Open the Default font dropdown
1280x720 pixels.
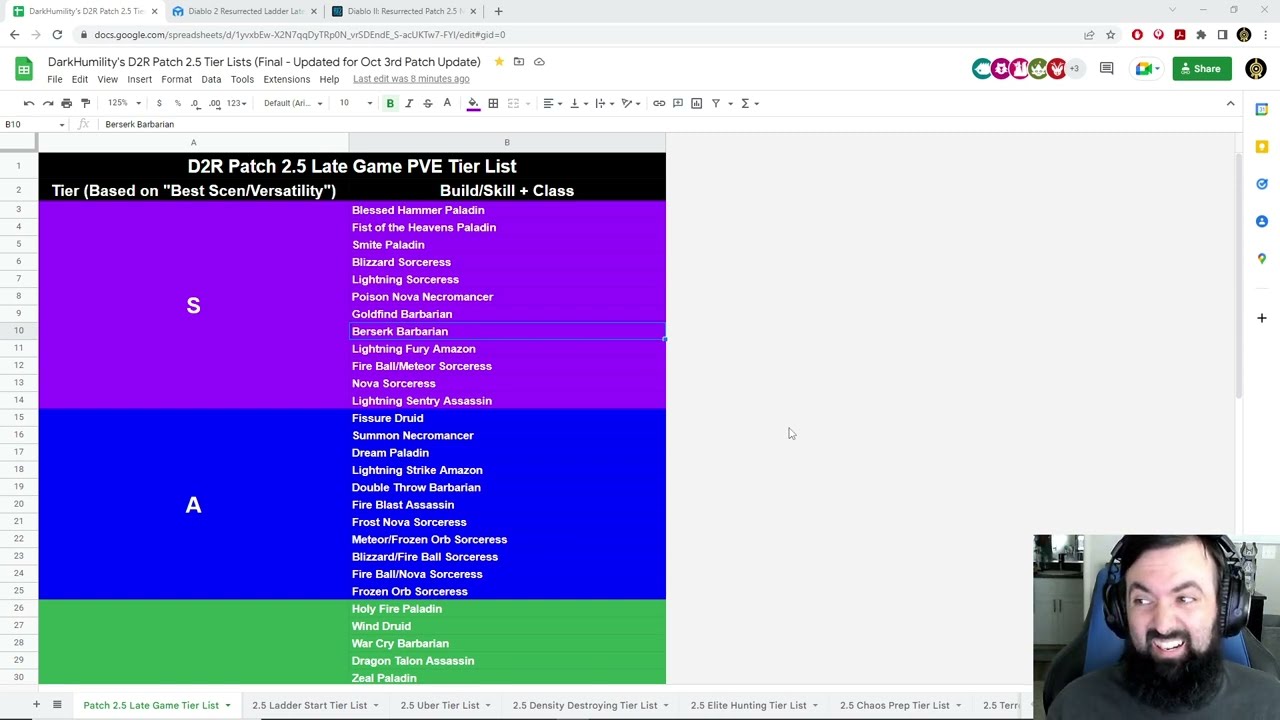point(293,103)
